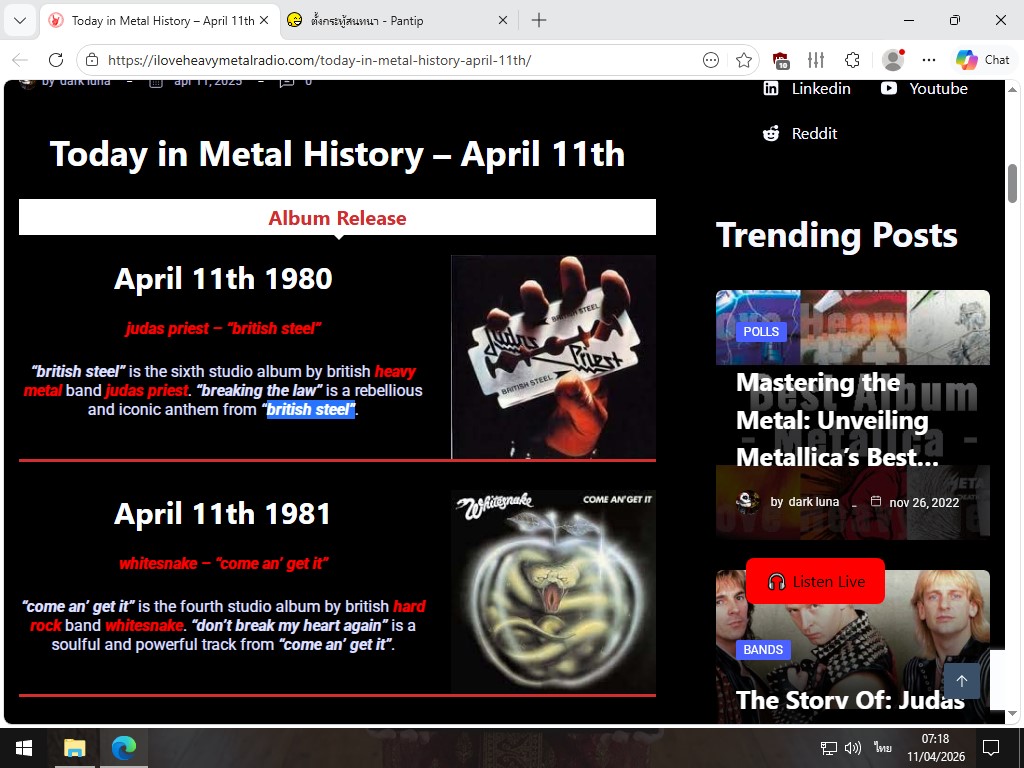Start the Listen Live radio stream

(815, 581)
